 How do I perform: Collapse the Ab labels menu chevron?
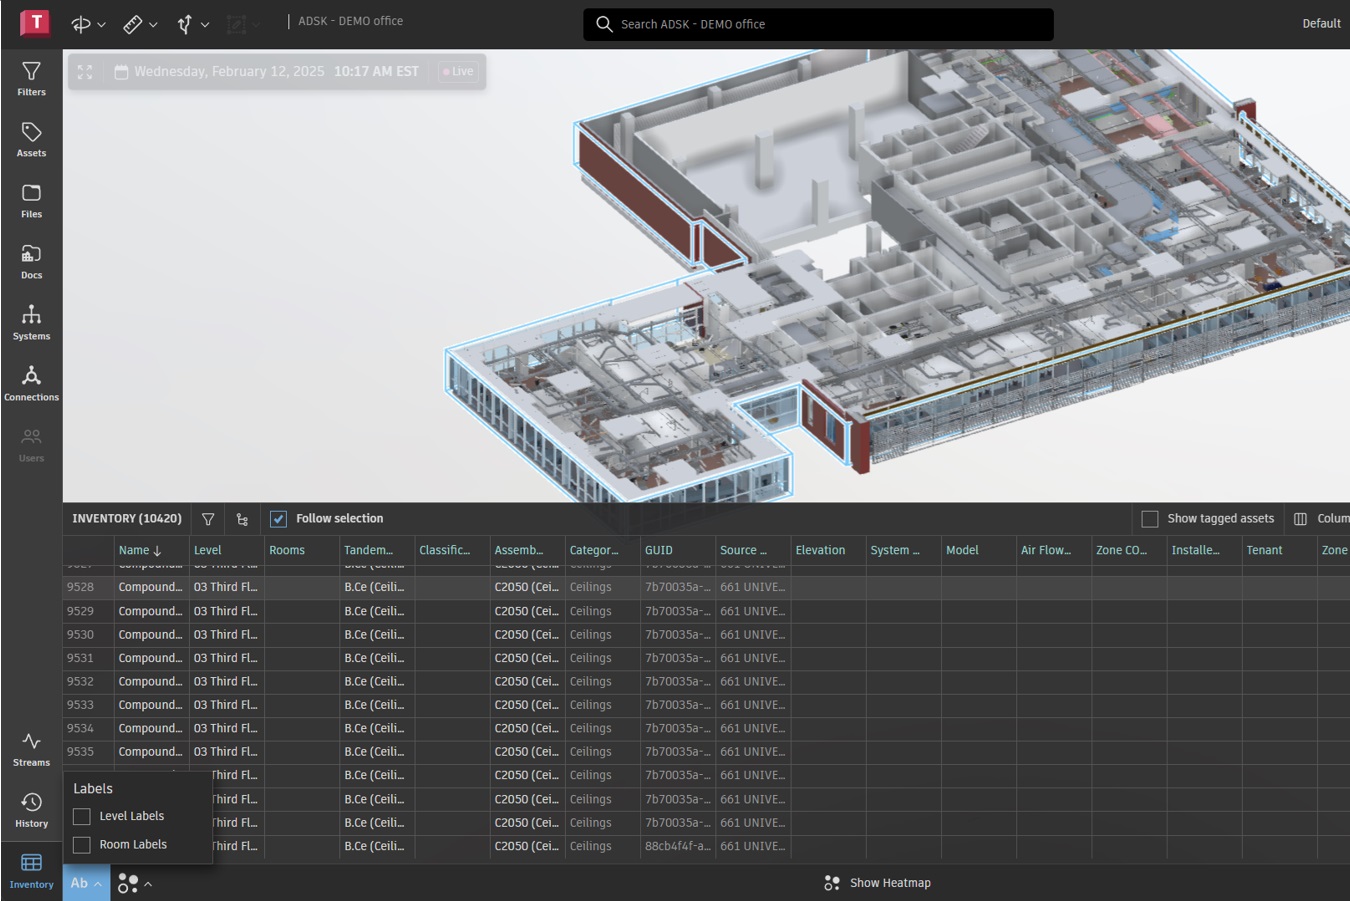point(100,883)
